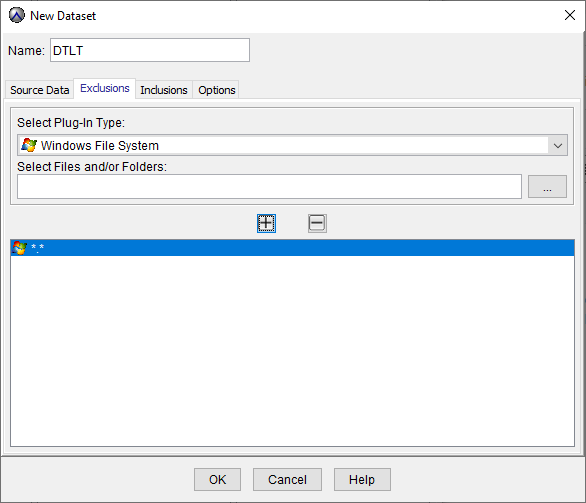Switch to the Source Data tab
The width and height of the screenshot is (586, 503).
[x=40, y=90]
